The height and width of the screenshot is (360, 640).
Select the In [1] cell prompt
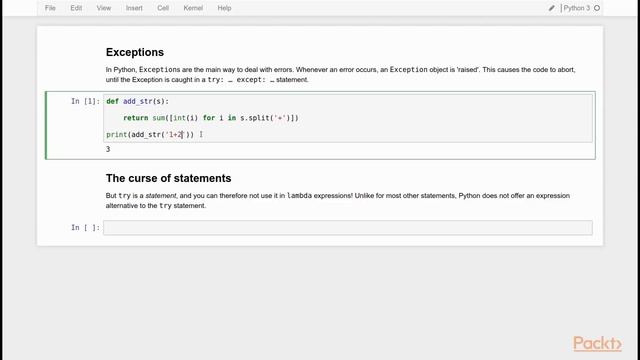coord(85,101)
